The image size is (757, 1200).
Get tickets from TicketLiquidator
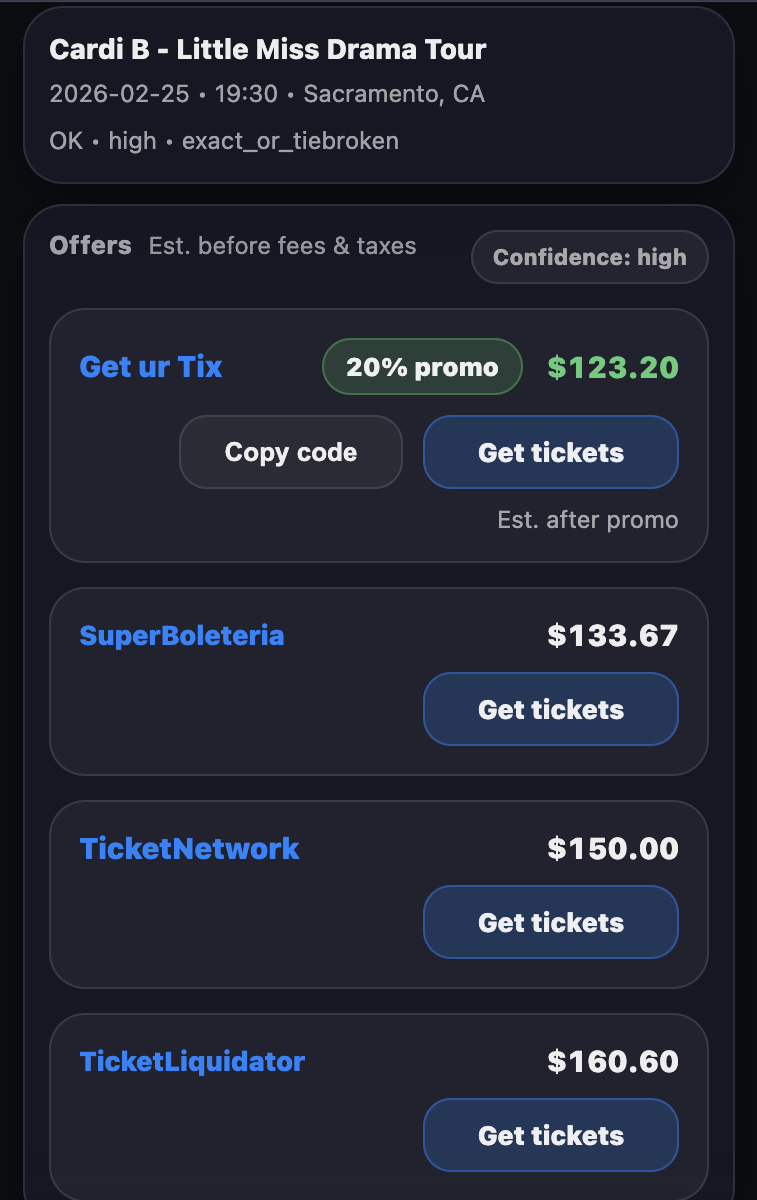(x=550, y=1135)
